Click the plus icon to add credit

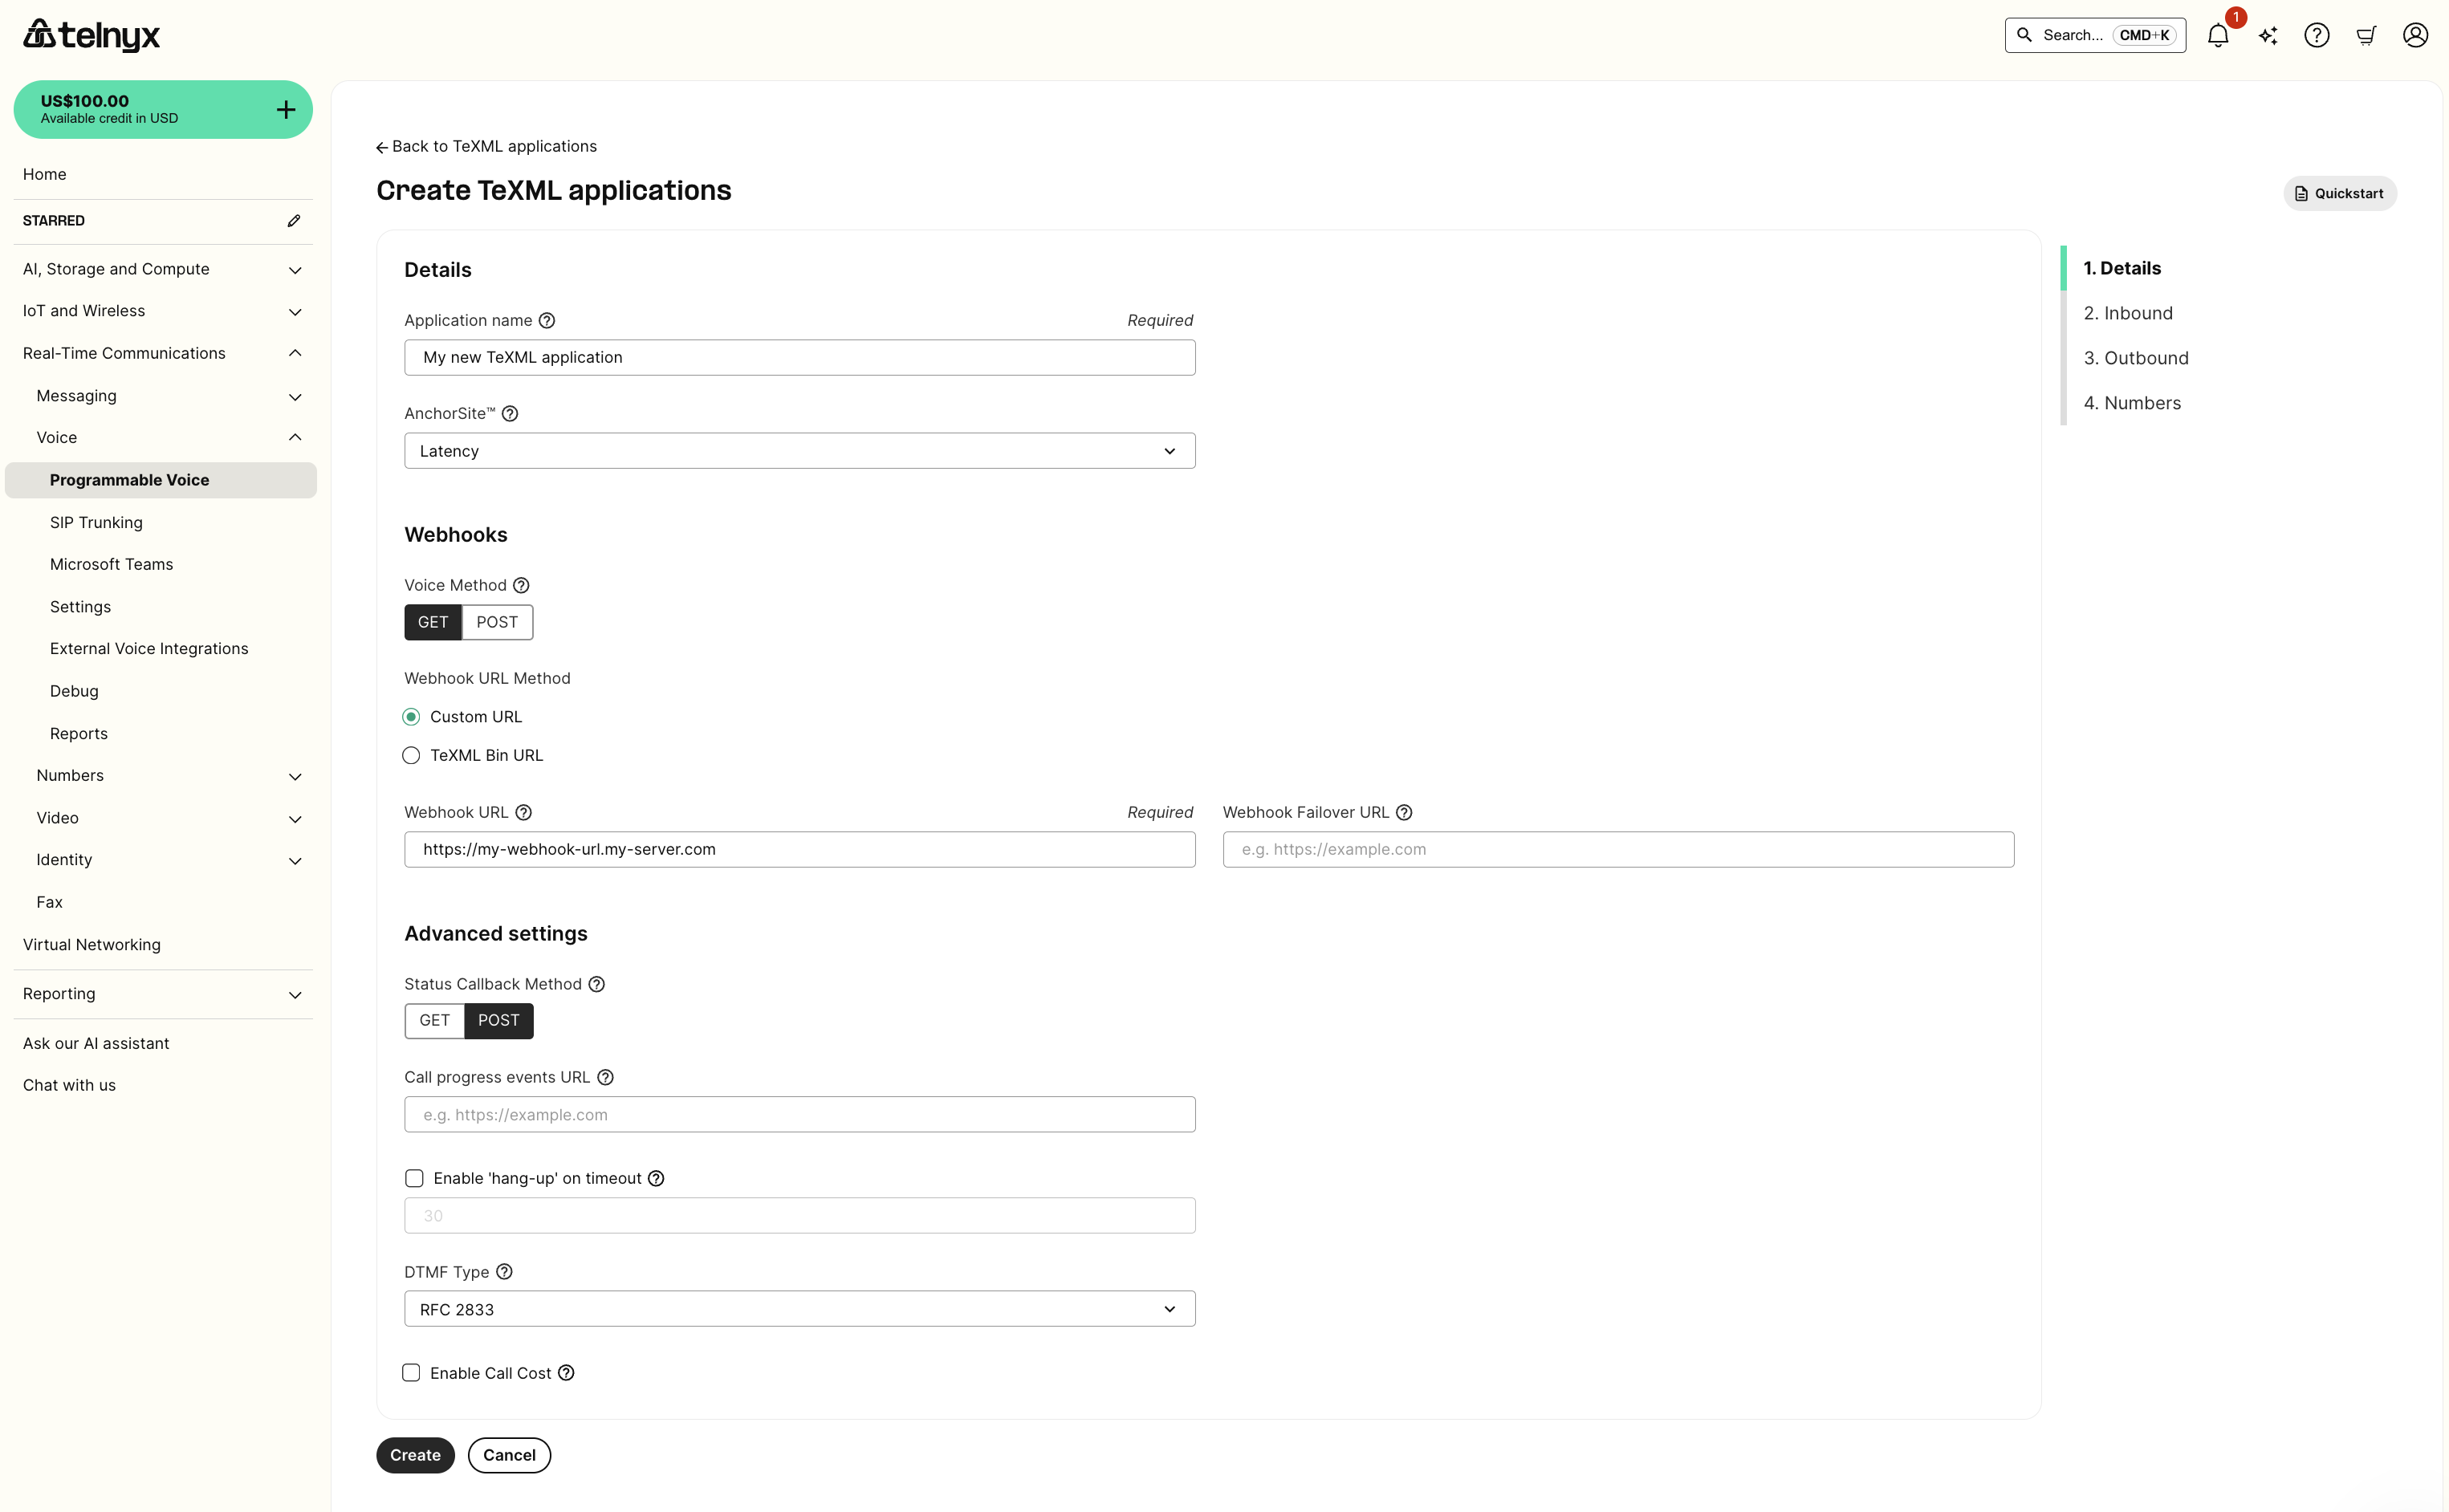(286, 109)
